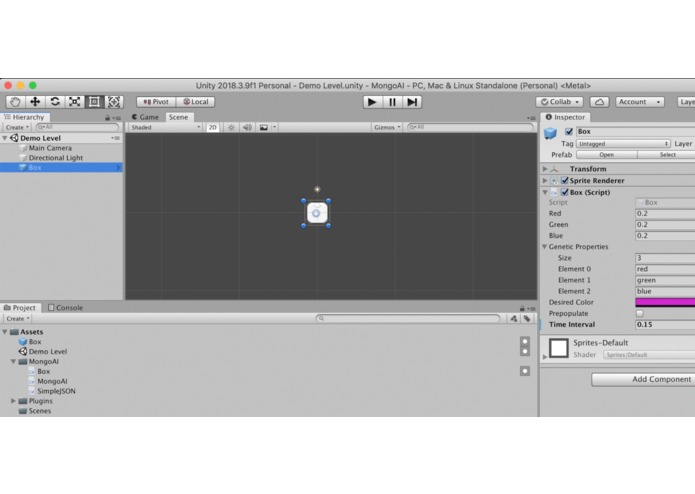Collapse the Genetic Properties array
Image resolution: width=695 pixels, height=494 pixels.
pyautogui.click(x=544, y=247)
